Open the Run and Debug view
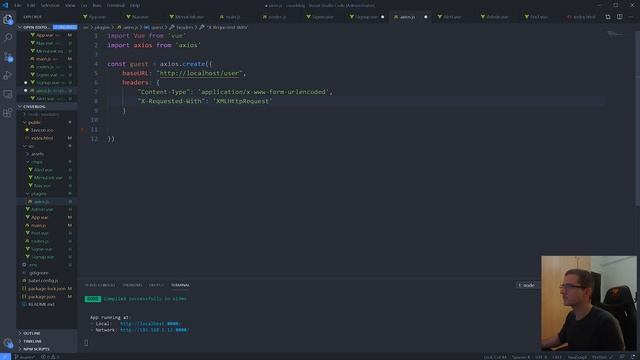Viewport: 640px width, 360px height. (x=8, y=75)
